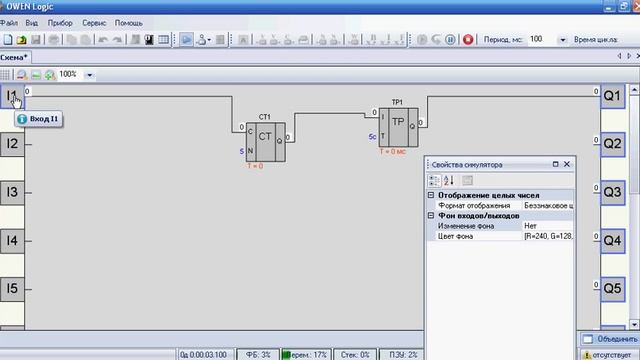Open the Помощь menu
Screen dimensions: 640x360
tap(129, 23)
